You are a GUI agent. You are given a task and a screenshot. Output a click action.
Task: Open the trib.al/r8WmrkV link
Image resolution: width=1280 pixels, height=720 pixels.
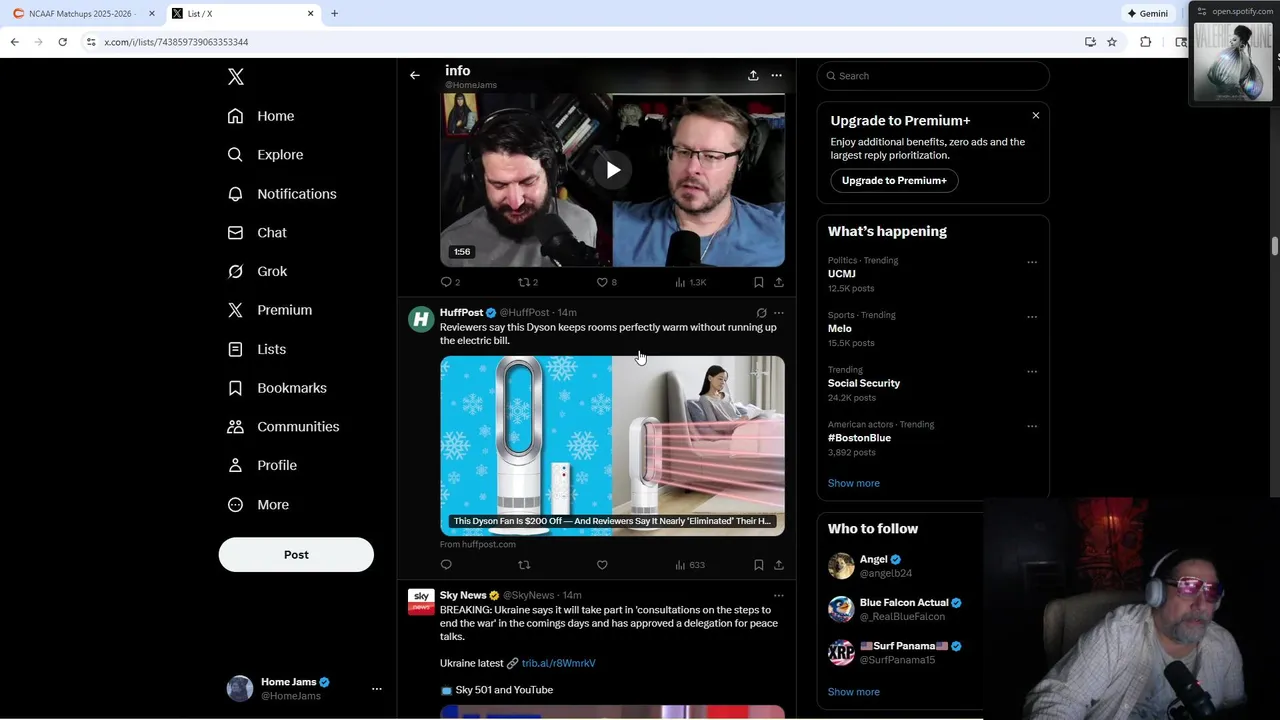pyautogui.click(x=558, y=663)
